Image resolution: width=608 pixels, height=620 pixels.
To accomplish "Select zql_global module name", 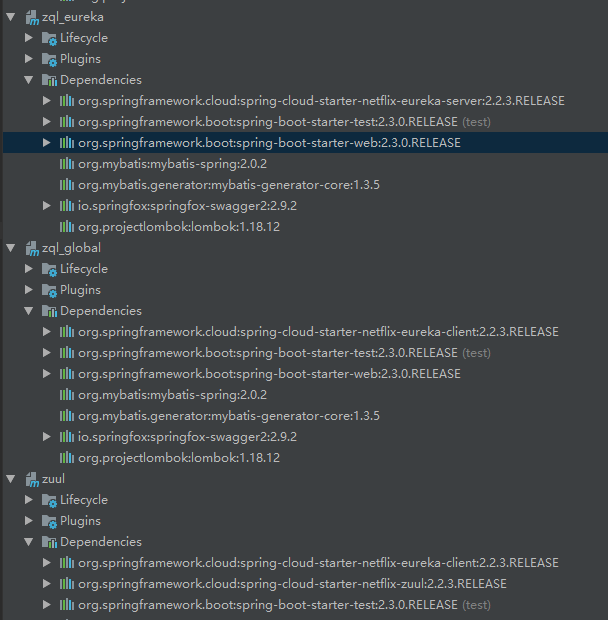I will click(x=71, y=248).
